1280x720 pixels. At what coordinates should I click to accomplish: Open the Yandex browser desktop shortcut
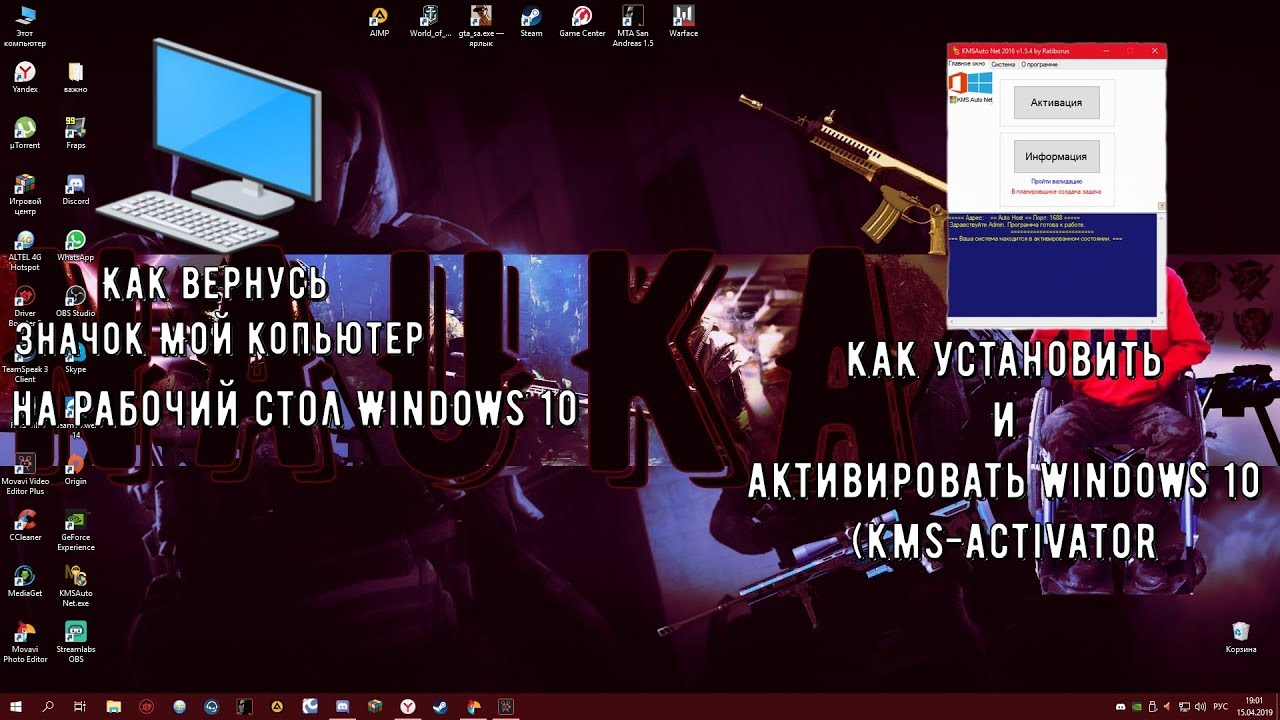click(x=25, y=77)
